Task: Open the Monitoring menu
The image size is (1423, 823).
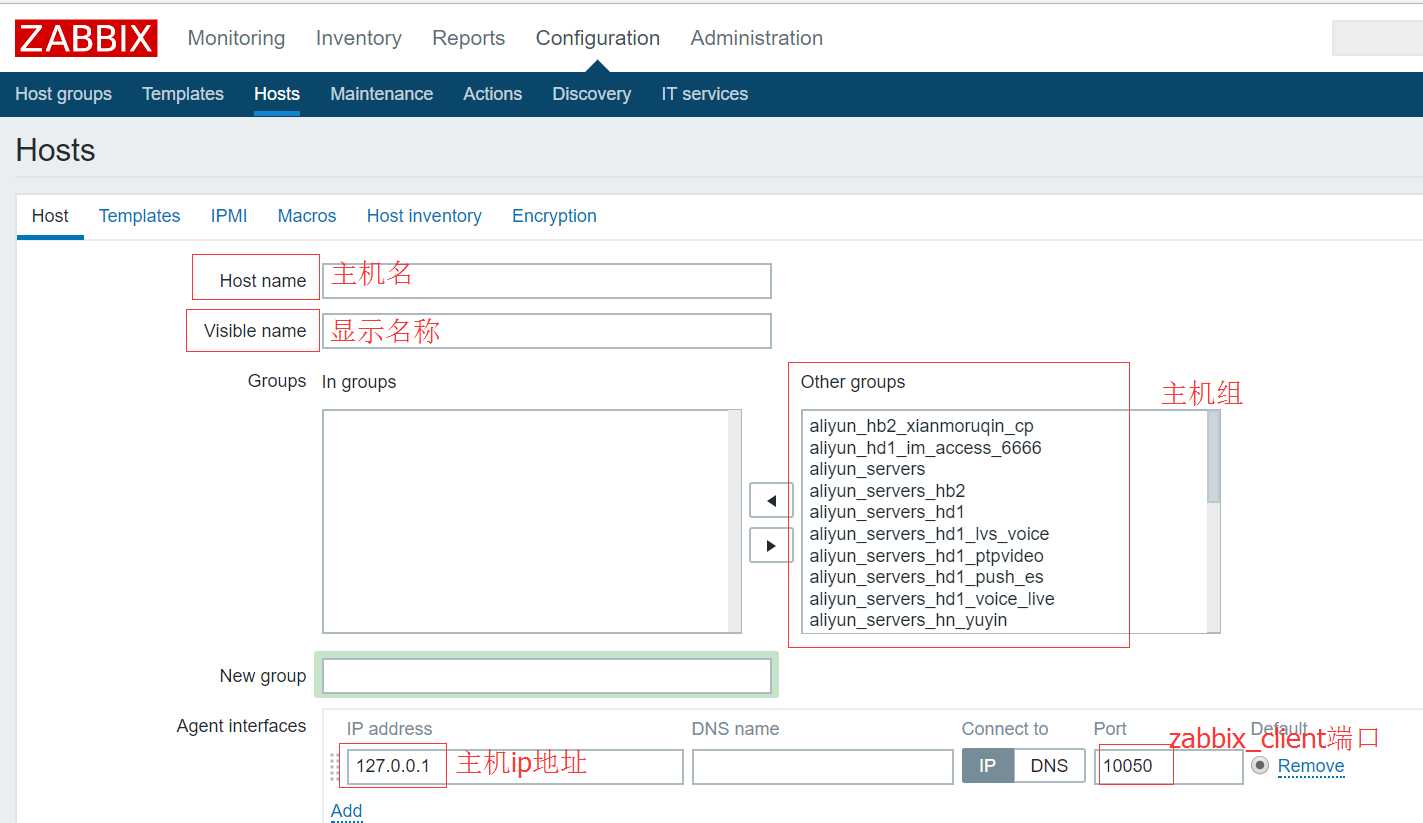Action: click(236, 38)
